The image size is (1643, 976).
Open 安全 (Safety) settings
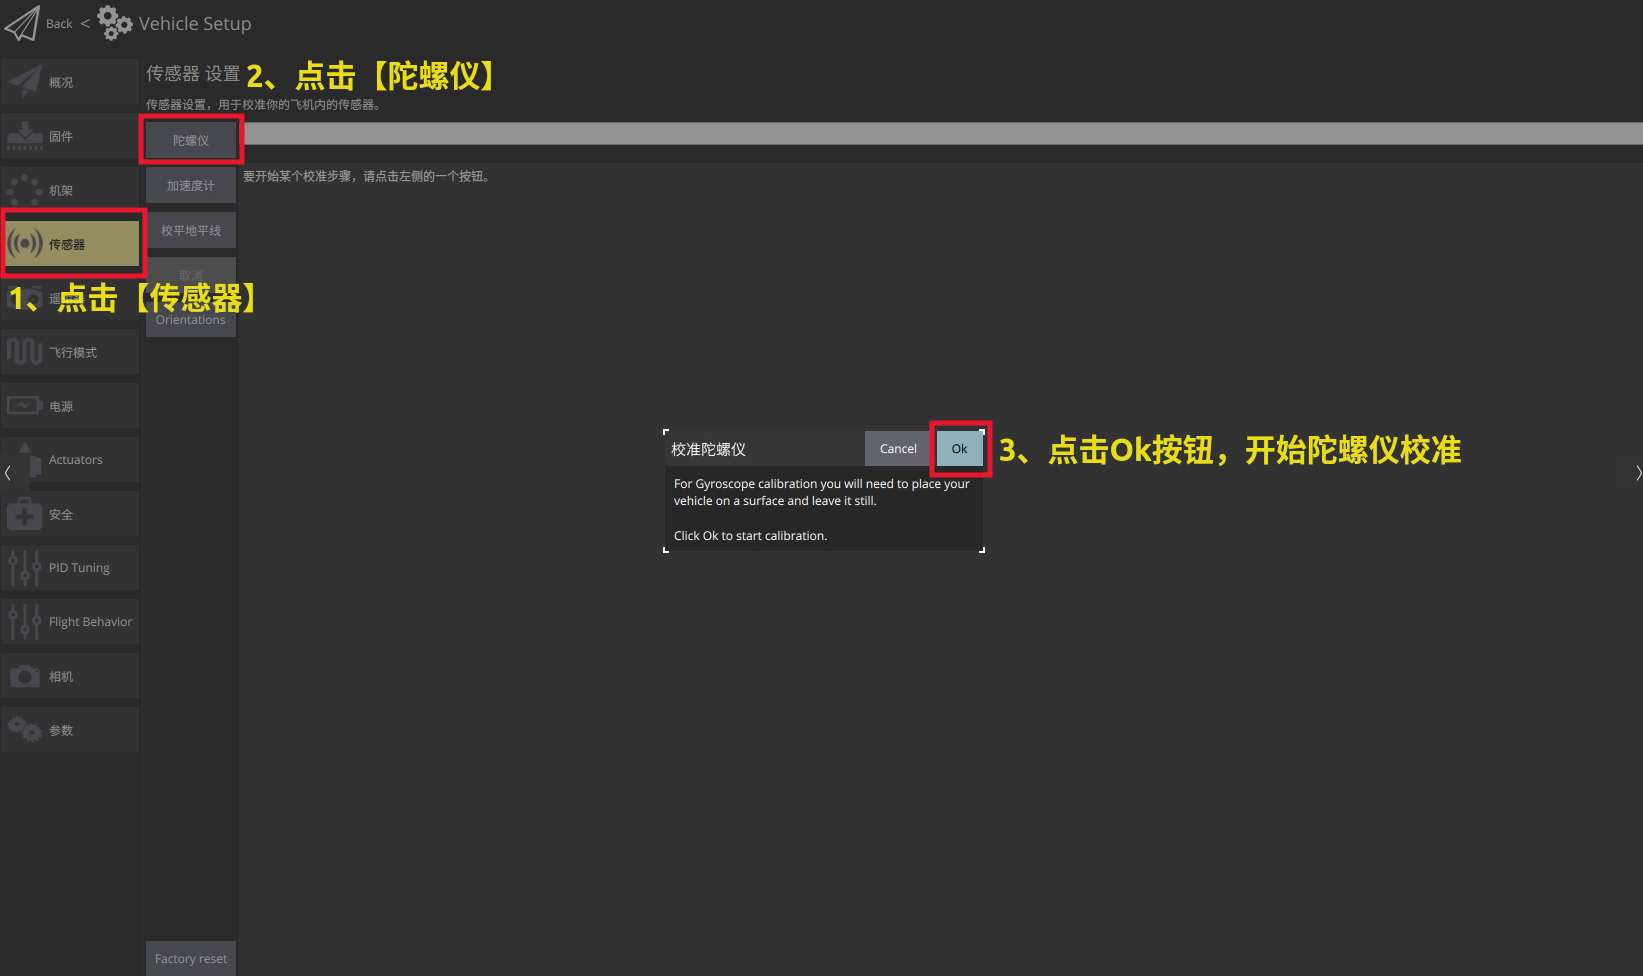(x=70, y=513)
